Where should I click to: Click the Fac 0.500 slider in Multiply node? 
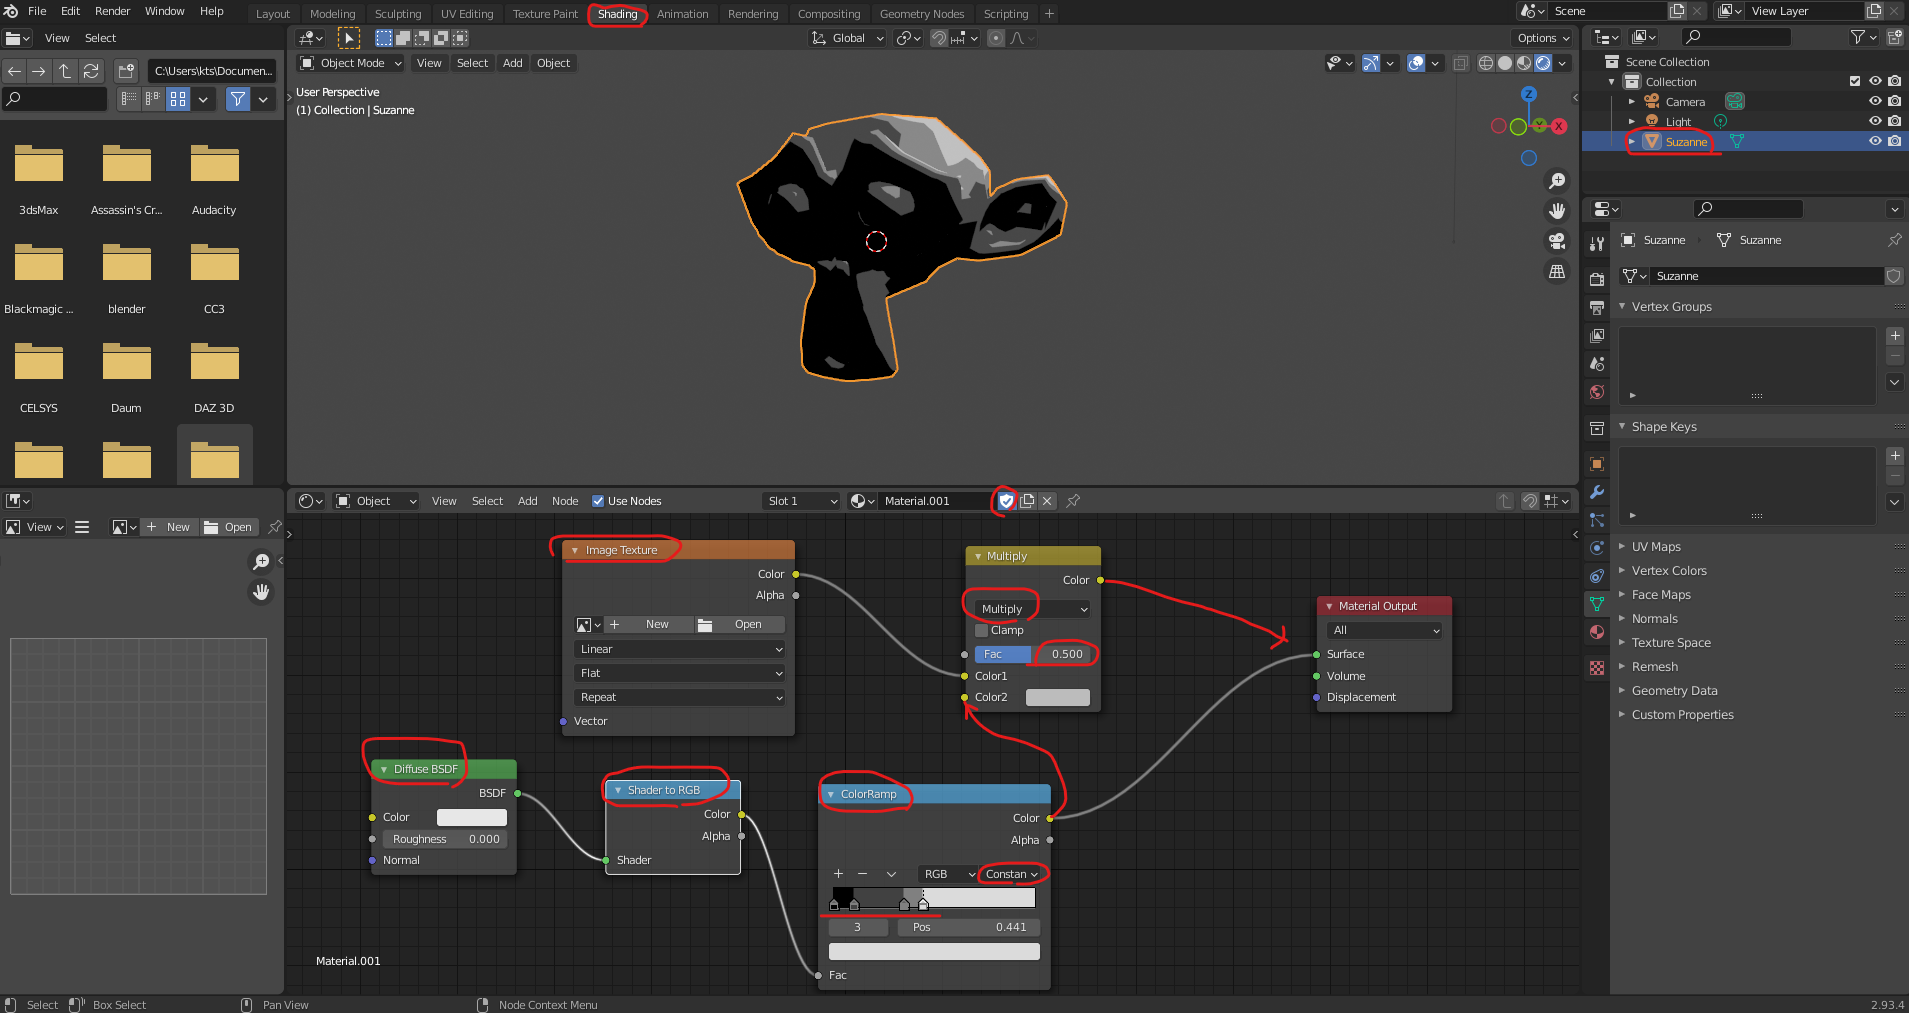click(1033, 654)
